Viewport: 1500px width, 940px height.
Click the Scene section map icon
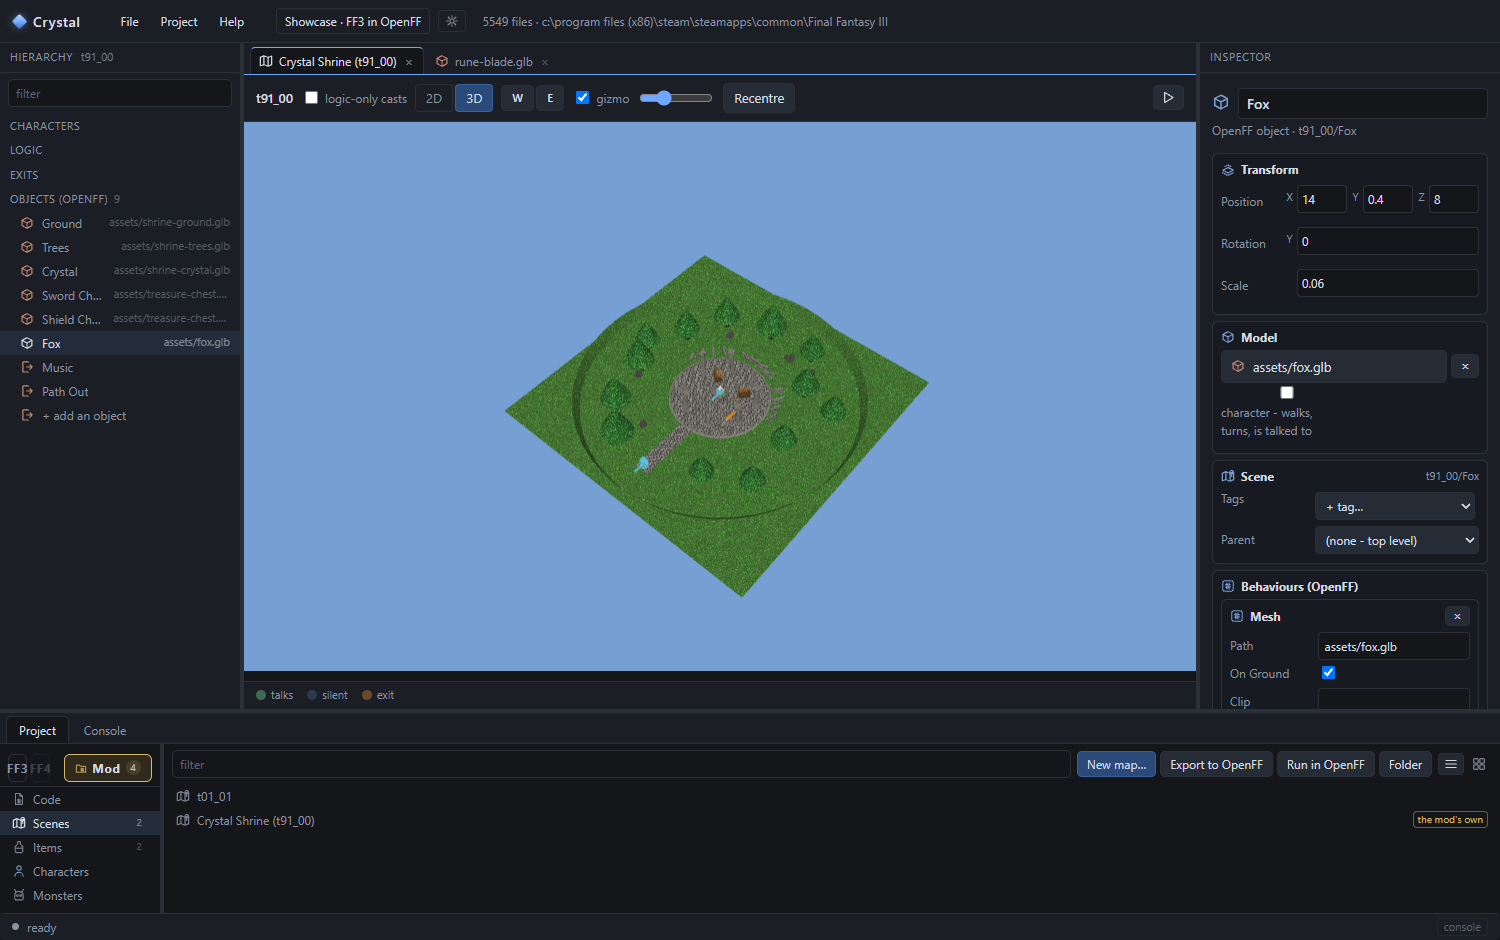(1228, 476)
